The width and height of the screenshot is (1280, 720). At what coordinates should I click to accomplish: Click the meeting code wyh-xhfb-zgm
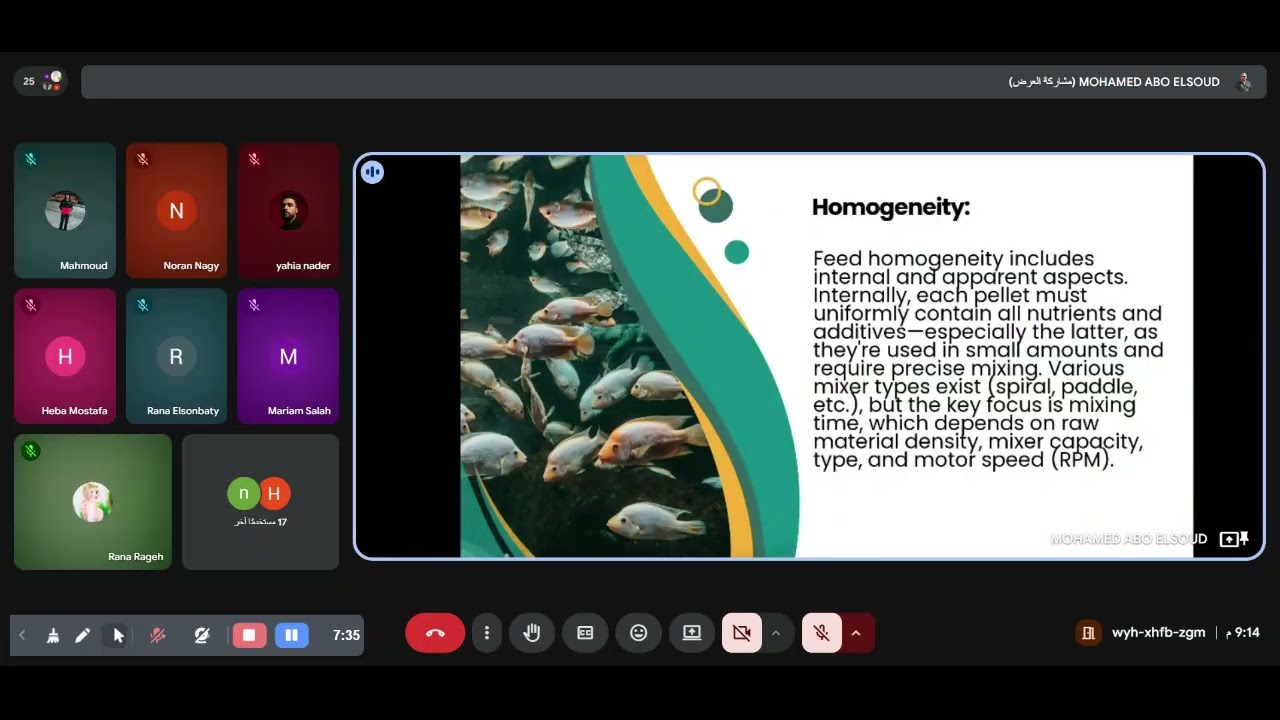pyautogui.click(x=1158, y=633)
